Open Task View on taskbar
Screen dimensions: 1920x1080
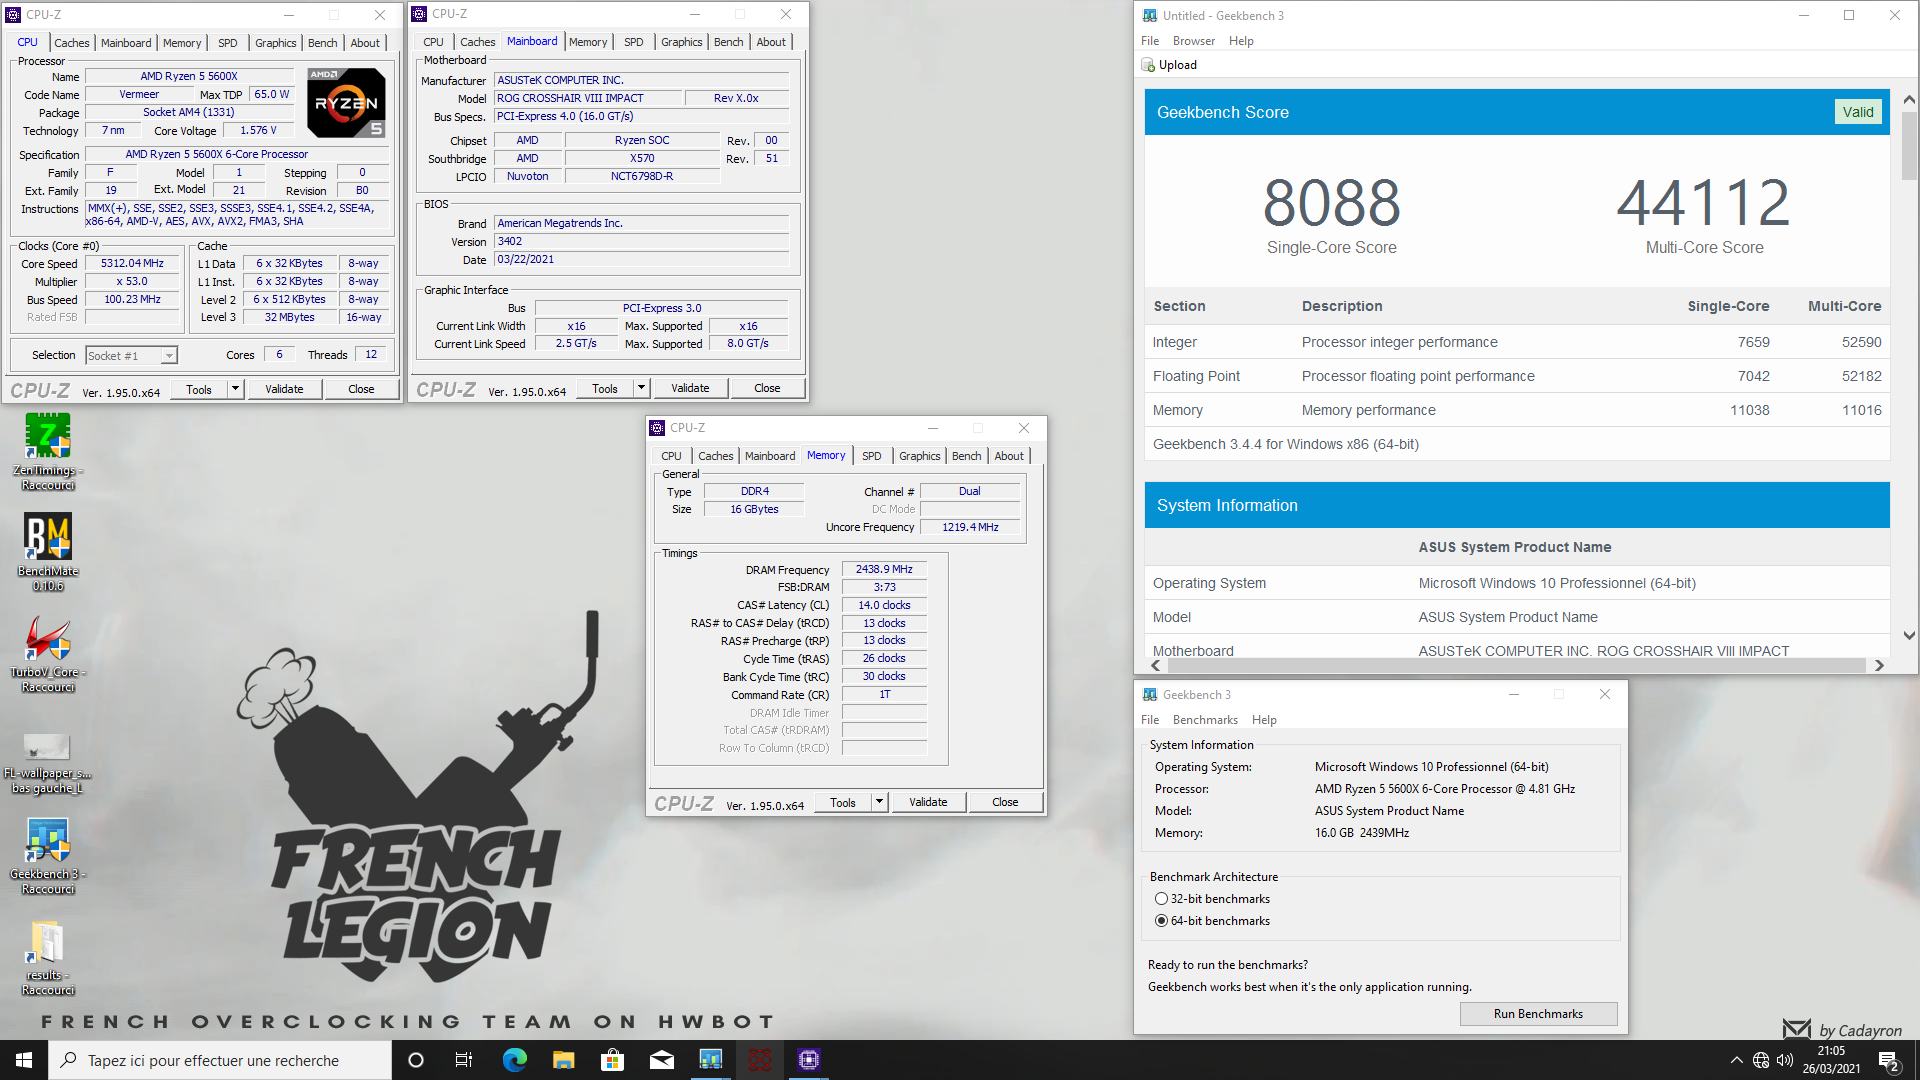pos(464,1060)
